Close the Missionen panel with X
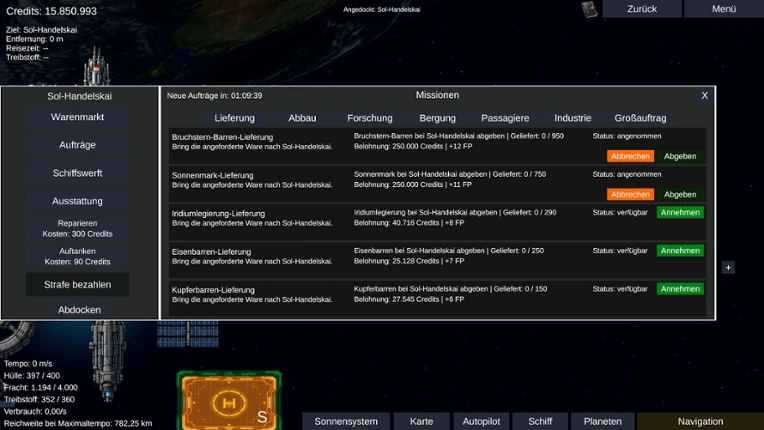Viewport: 764px width, 430px height. 705,95
